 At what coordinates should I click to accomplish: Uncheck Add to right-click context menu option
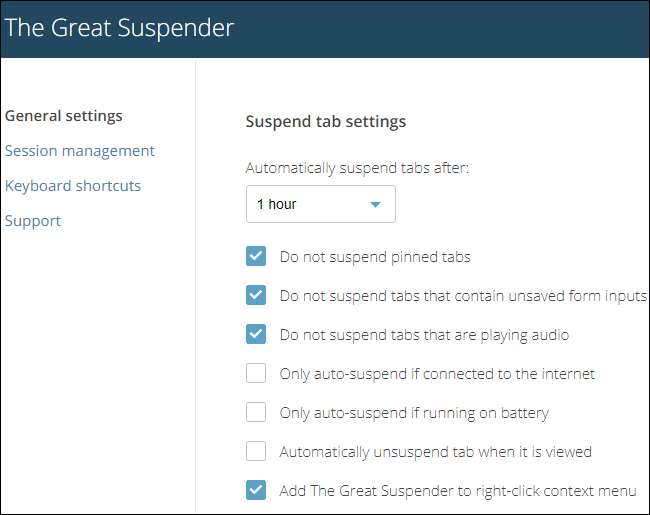click(256, 490)
